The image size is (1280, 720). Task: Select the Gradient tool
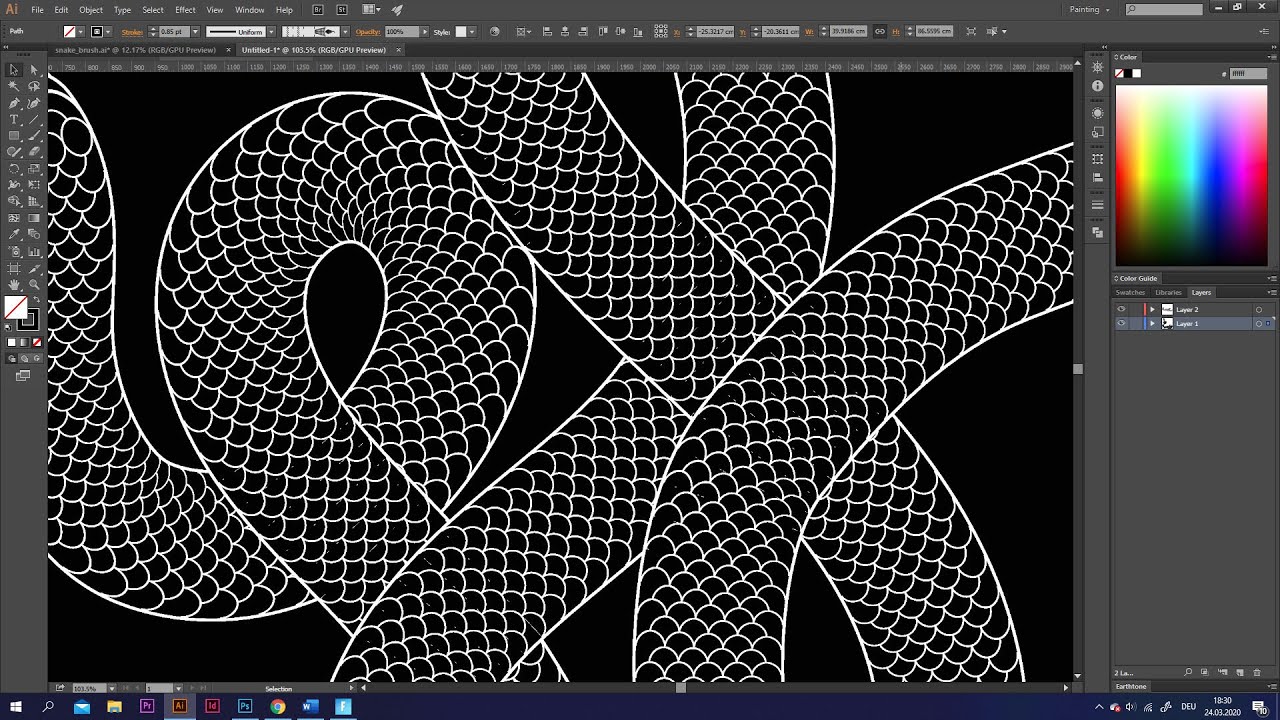34,218
